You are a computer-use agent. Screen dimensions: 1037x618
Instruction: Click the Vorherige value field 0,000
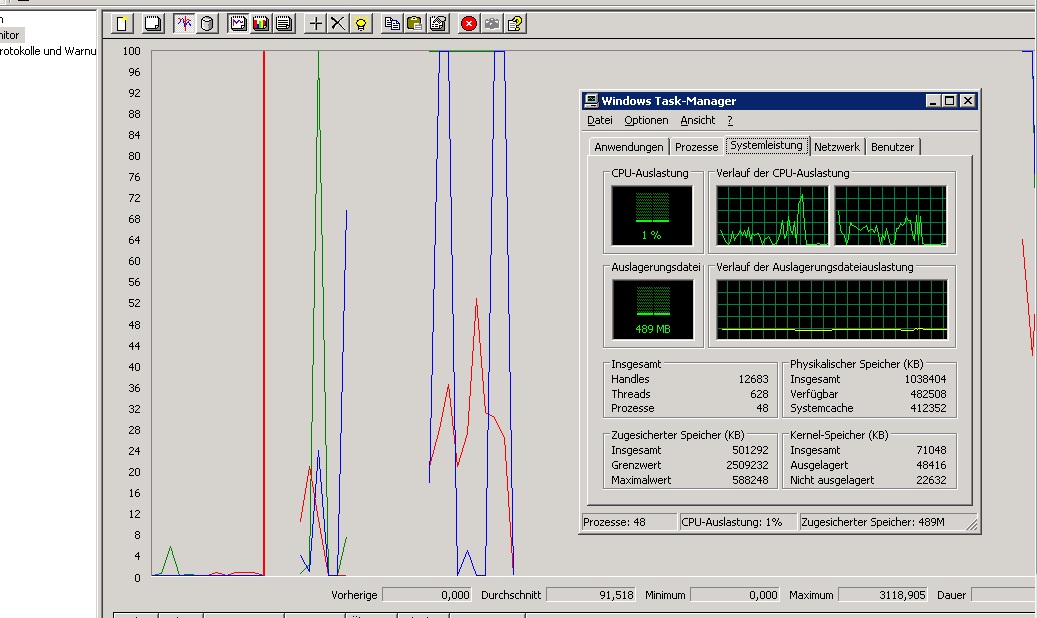[427, 595]
